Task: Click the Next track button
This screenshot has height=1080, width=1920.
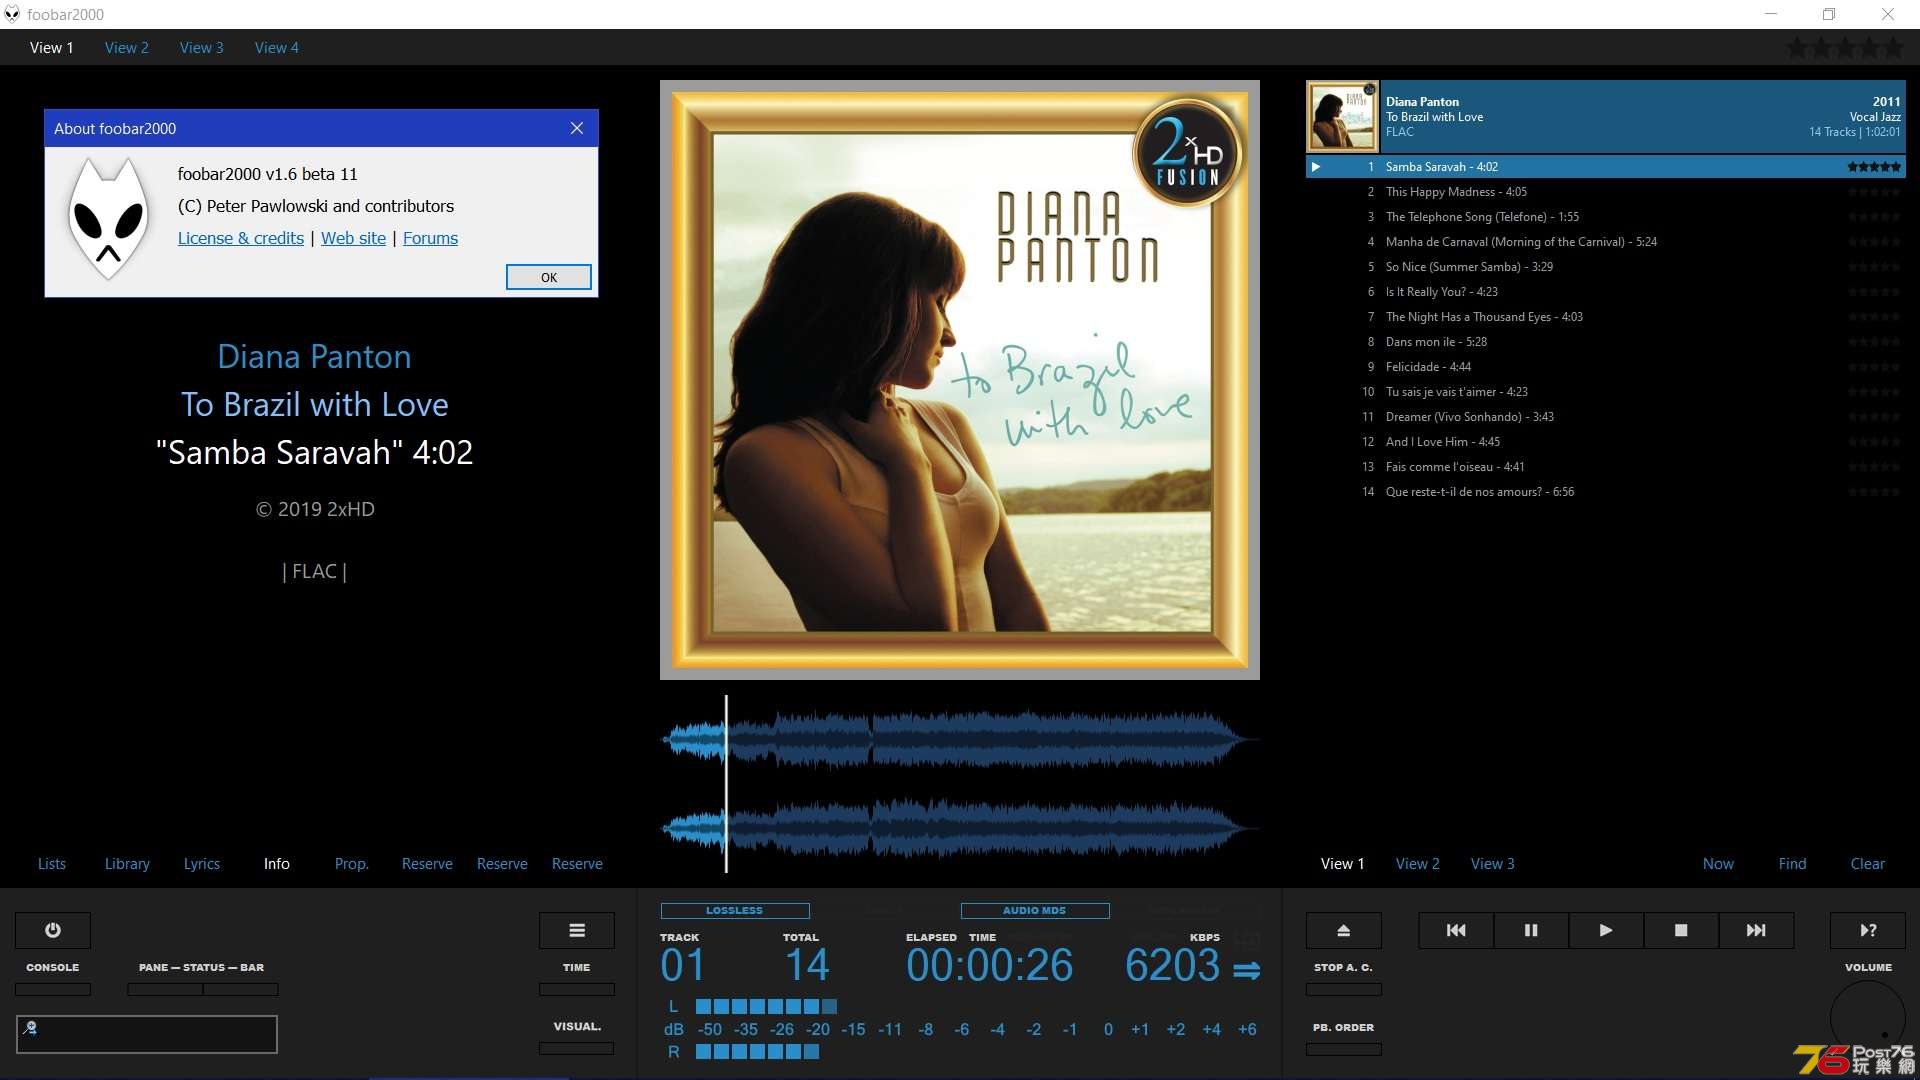Action: click(x=1756, y=930)
